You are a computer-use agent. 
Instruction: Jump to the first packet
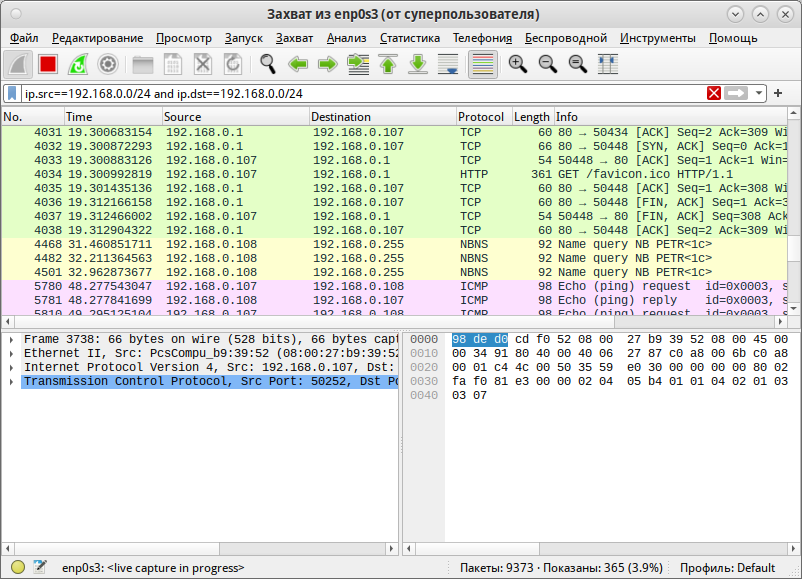[388, 64]
